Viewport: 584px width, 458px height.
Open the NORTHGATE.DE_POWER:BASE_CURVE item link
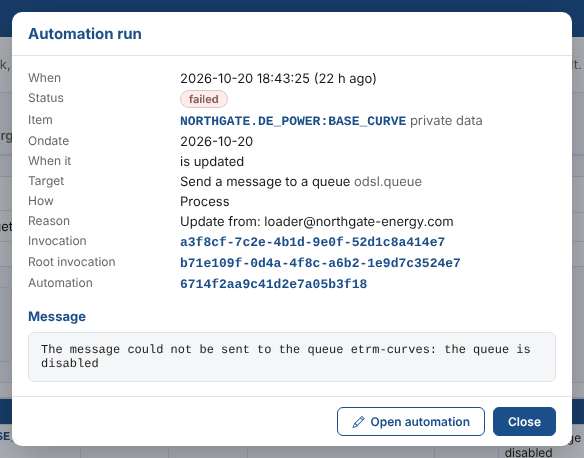pos(293,121)
